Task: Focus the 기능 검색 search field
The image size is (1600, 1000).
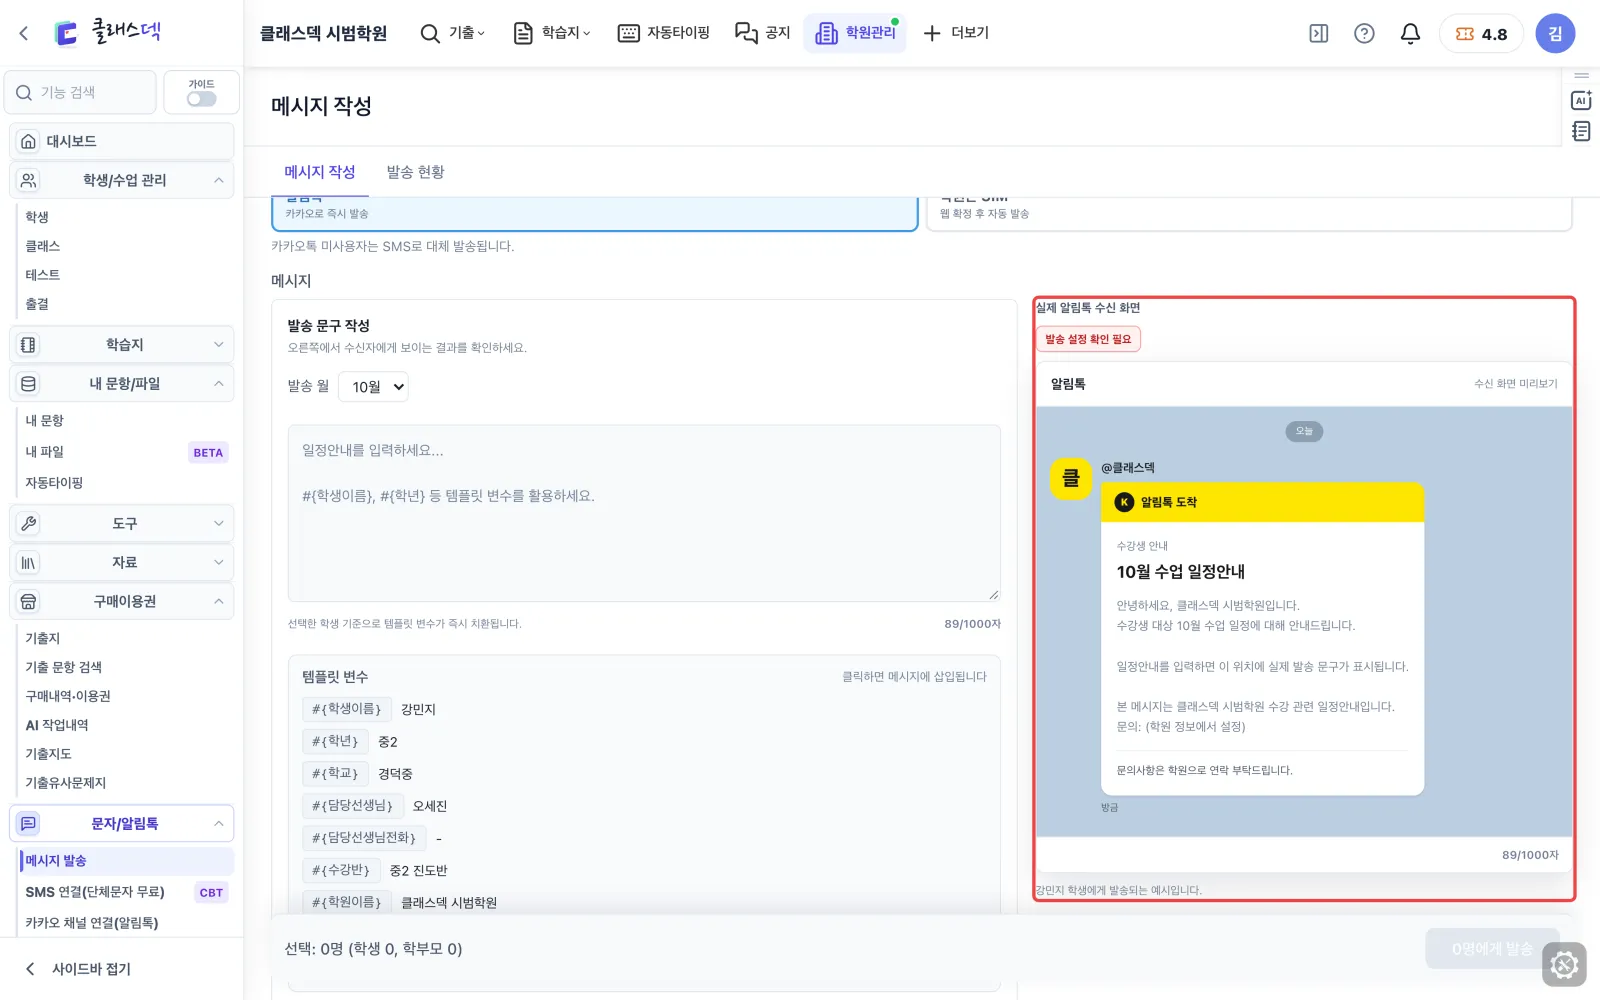Action: click(81, 92)
